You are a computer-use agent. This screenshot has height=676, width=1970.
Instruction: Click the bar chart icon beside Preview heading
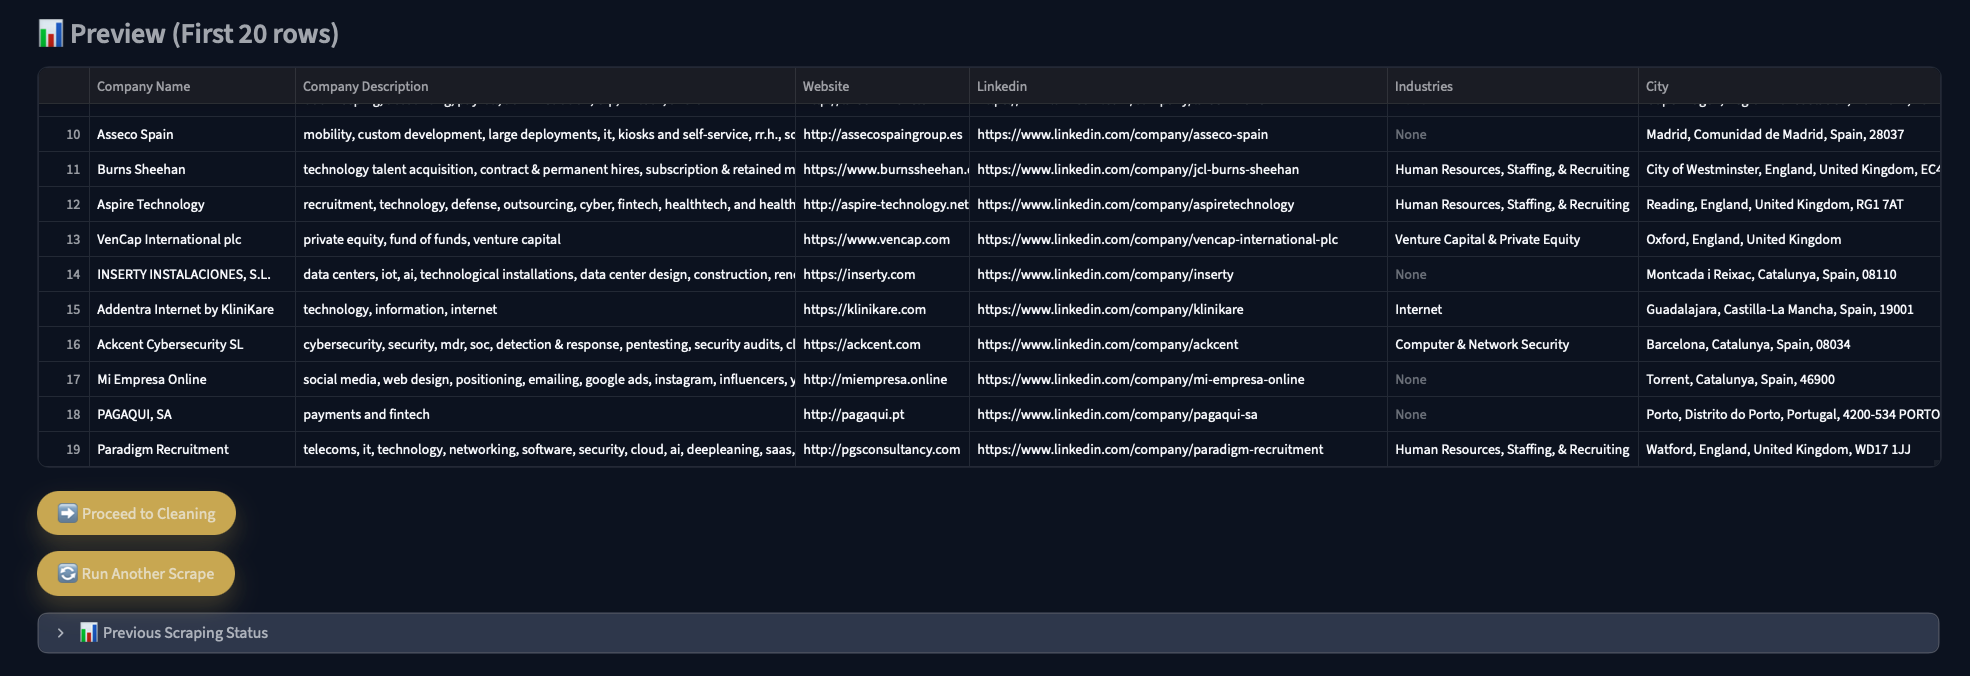[51, 34]
